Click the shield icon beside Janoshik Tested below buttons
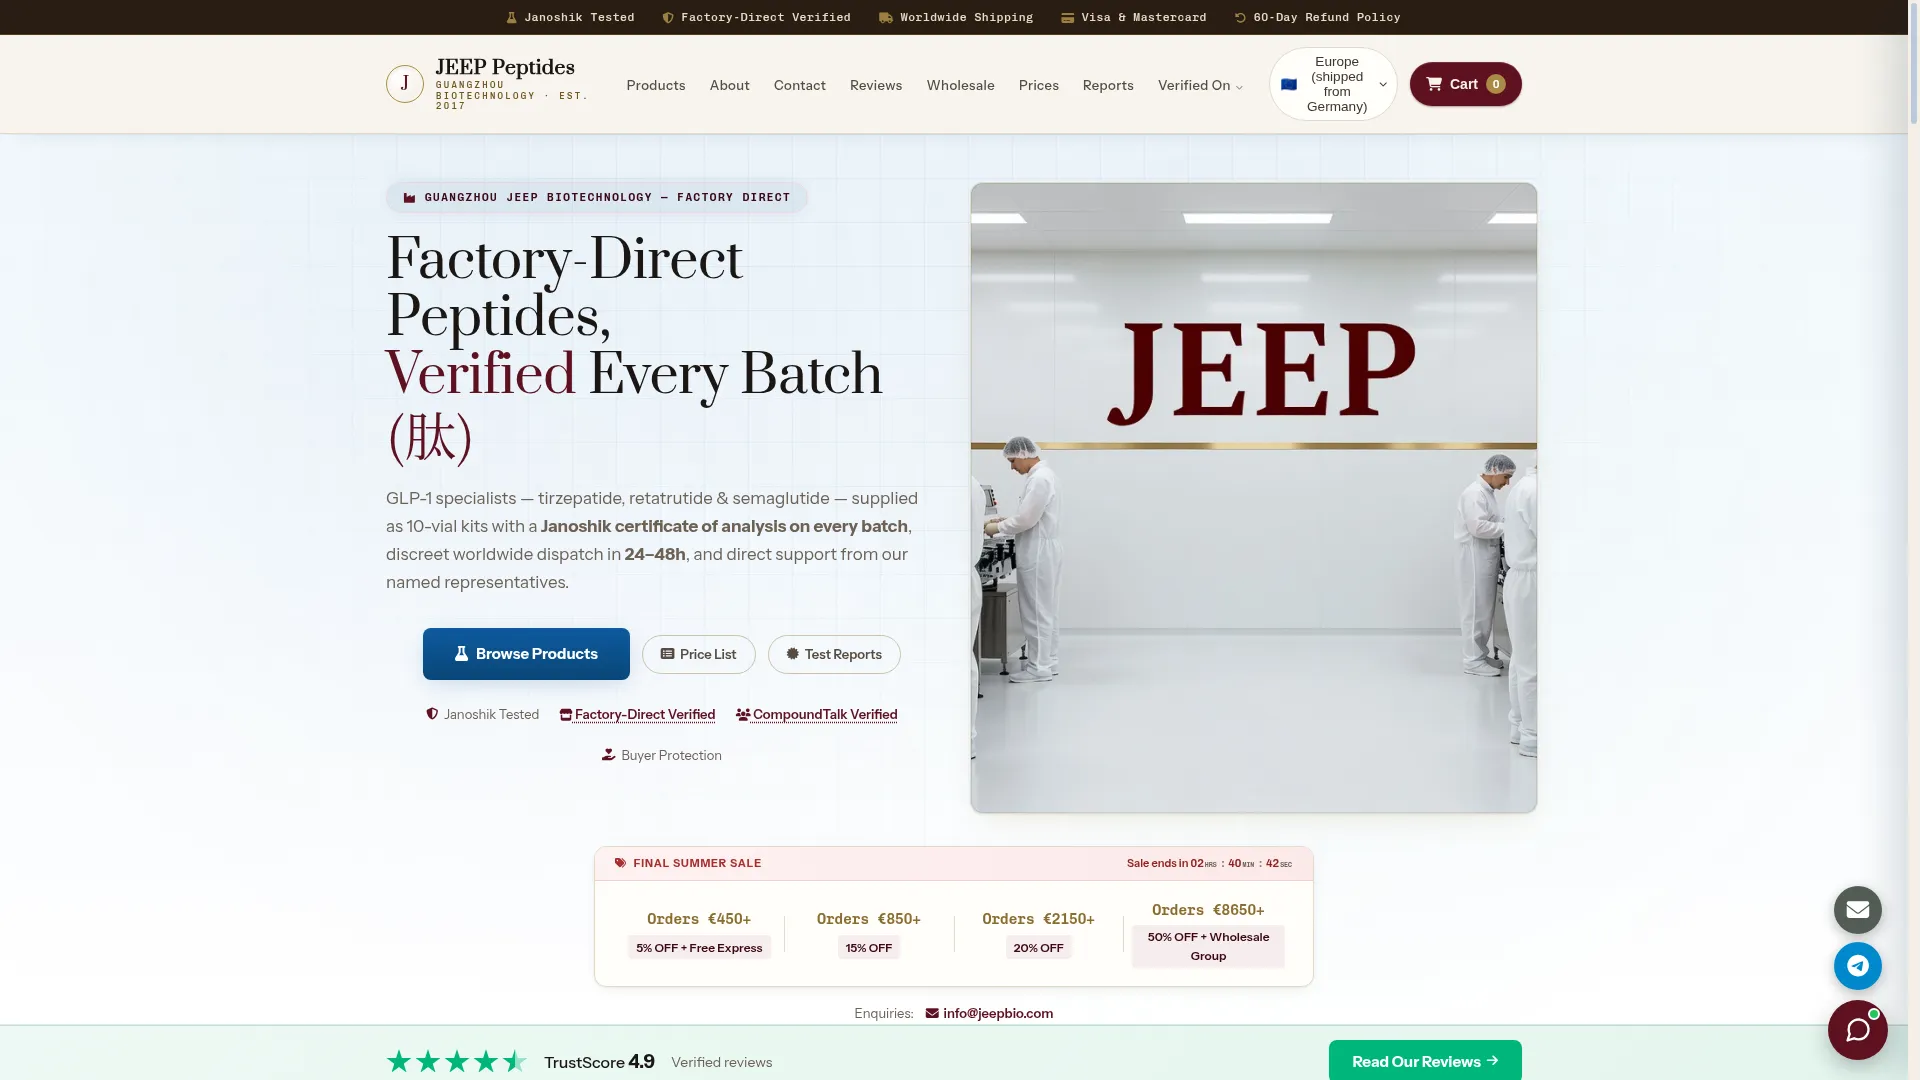 tap(432, 714)
